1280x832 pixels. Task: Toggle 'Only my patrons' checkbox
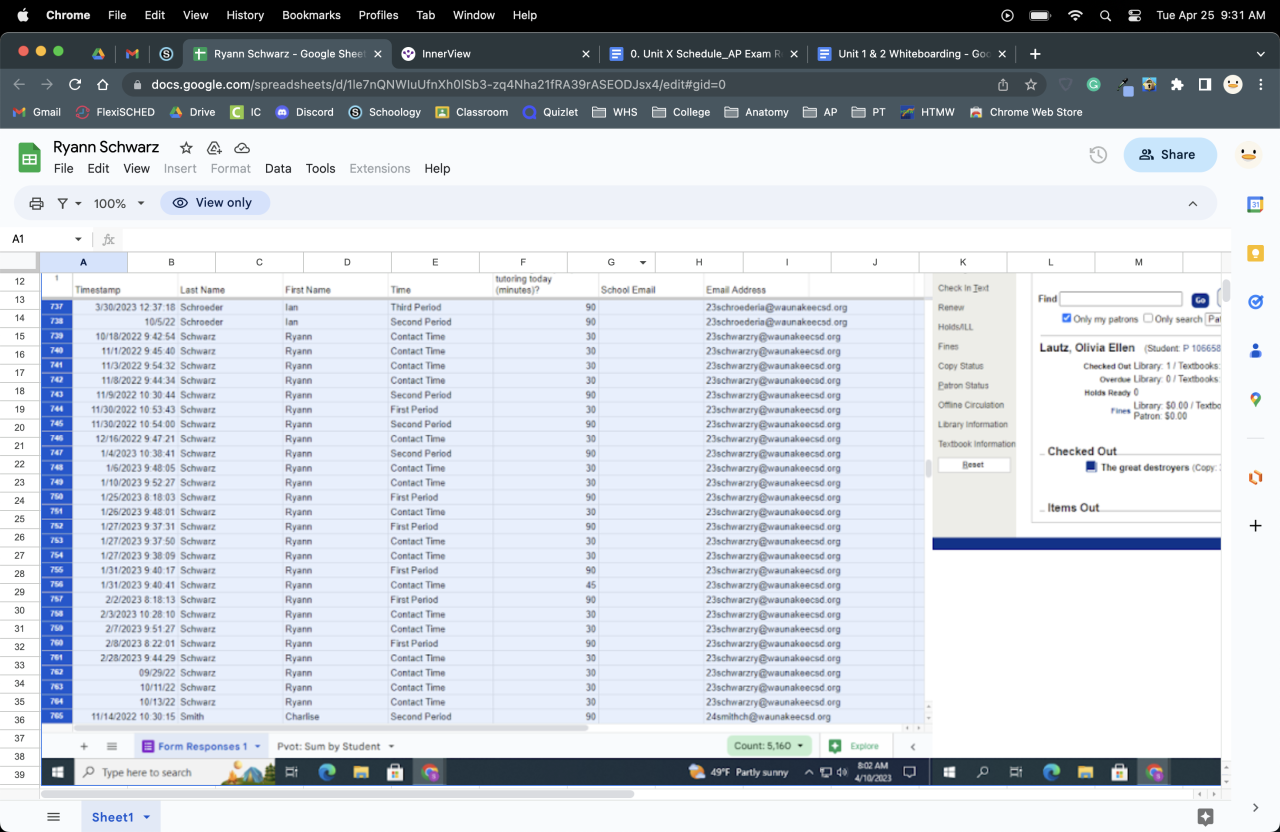1066,319
